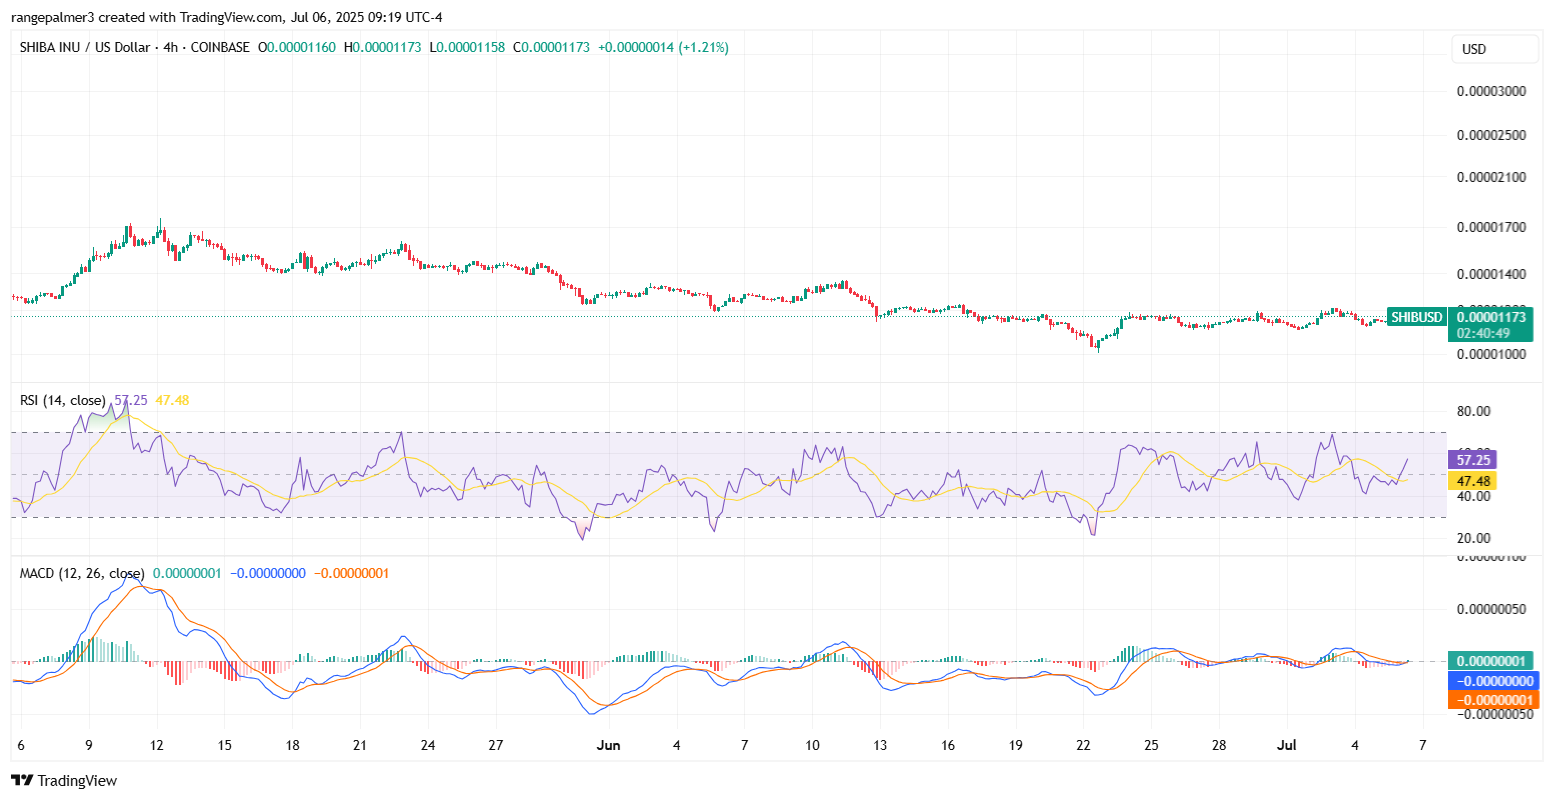Click the 0.00001000 price axis label
This screenshot has width=1554, height=800.
pos(1491,354)
